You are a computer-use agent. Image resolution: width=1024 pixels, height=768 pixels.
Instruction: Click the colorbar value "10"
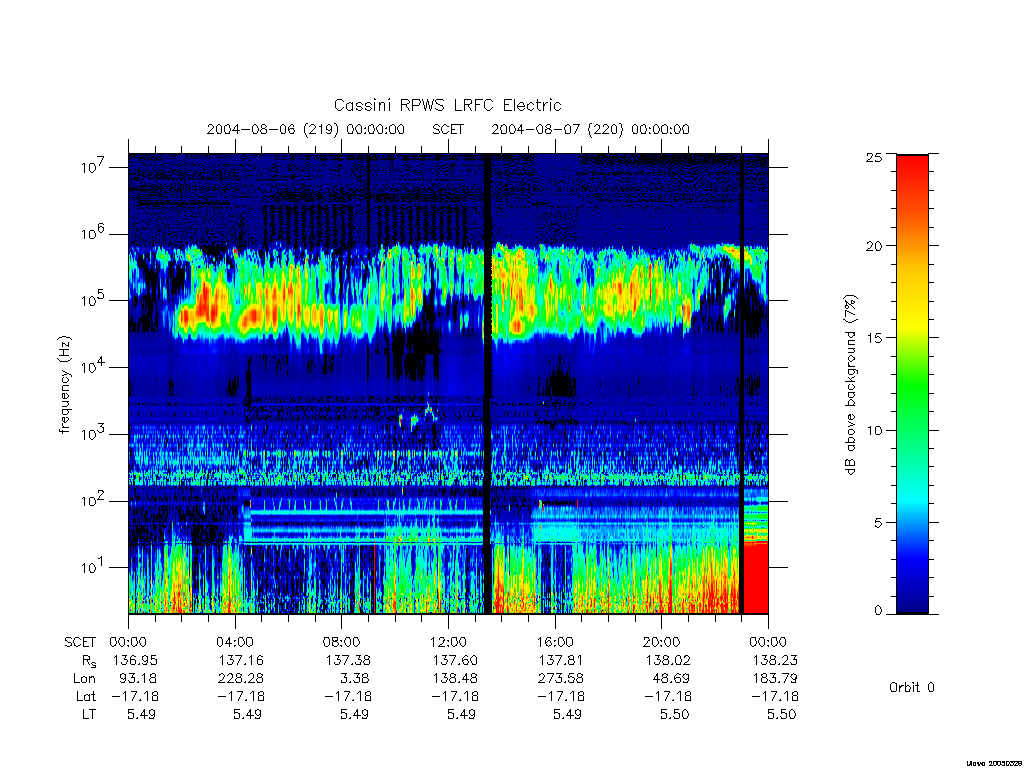coord(874,430)
